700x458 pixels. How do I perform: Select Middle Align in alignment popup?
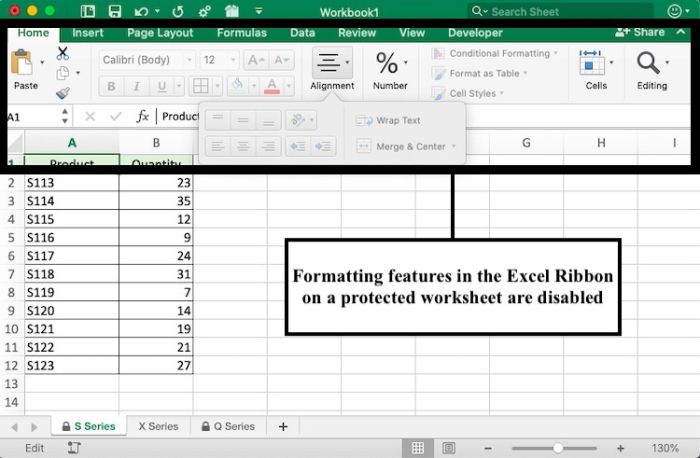click(x=243, y=120)
